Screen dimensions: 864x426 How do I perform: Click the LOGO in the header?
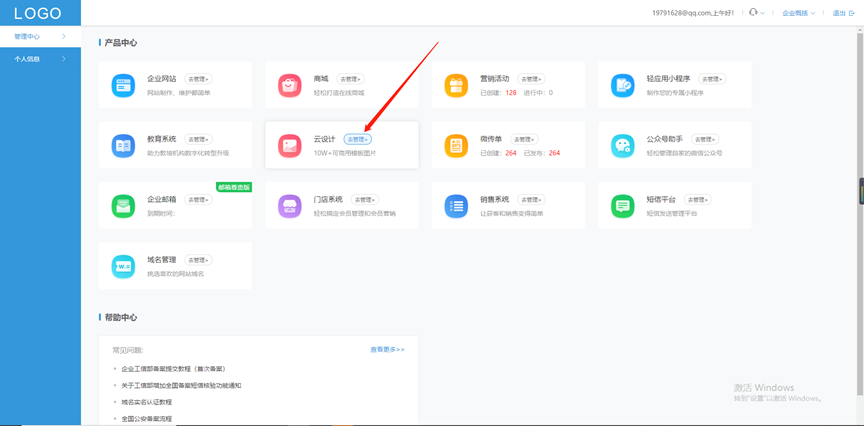click(x=38, y=13)
